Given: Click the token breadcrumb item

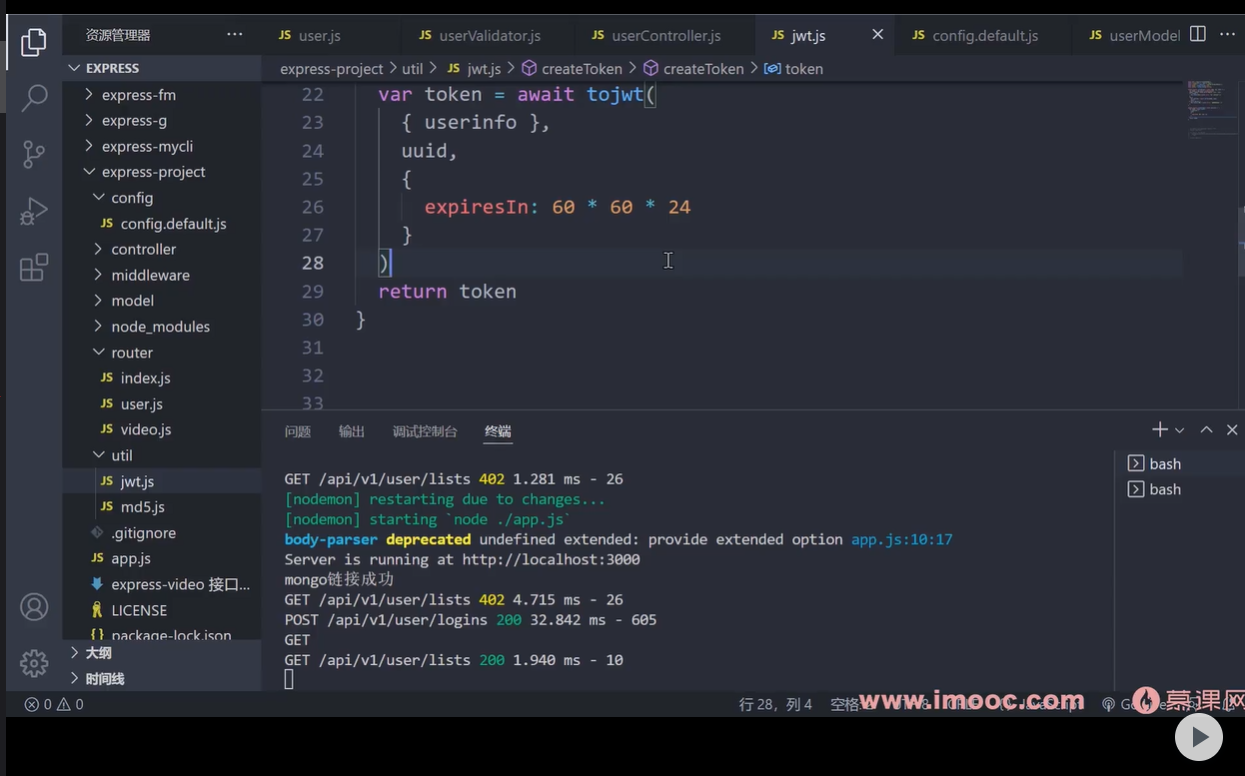Looking at the screenshot, I should coord(794,69).
